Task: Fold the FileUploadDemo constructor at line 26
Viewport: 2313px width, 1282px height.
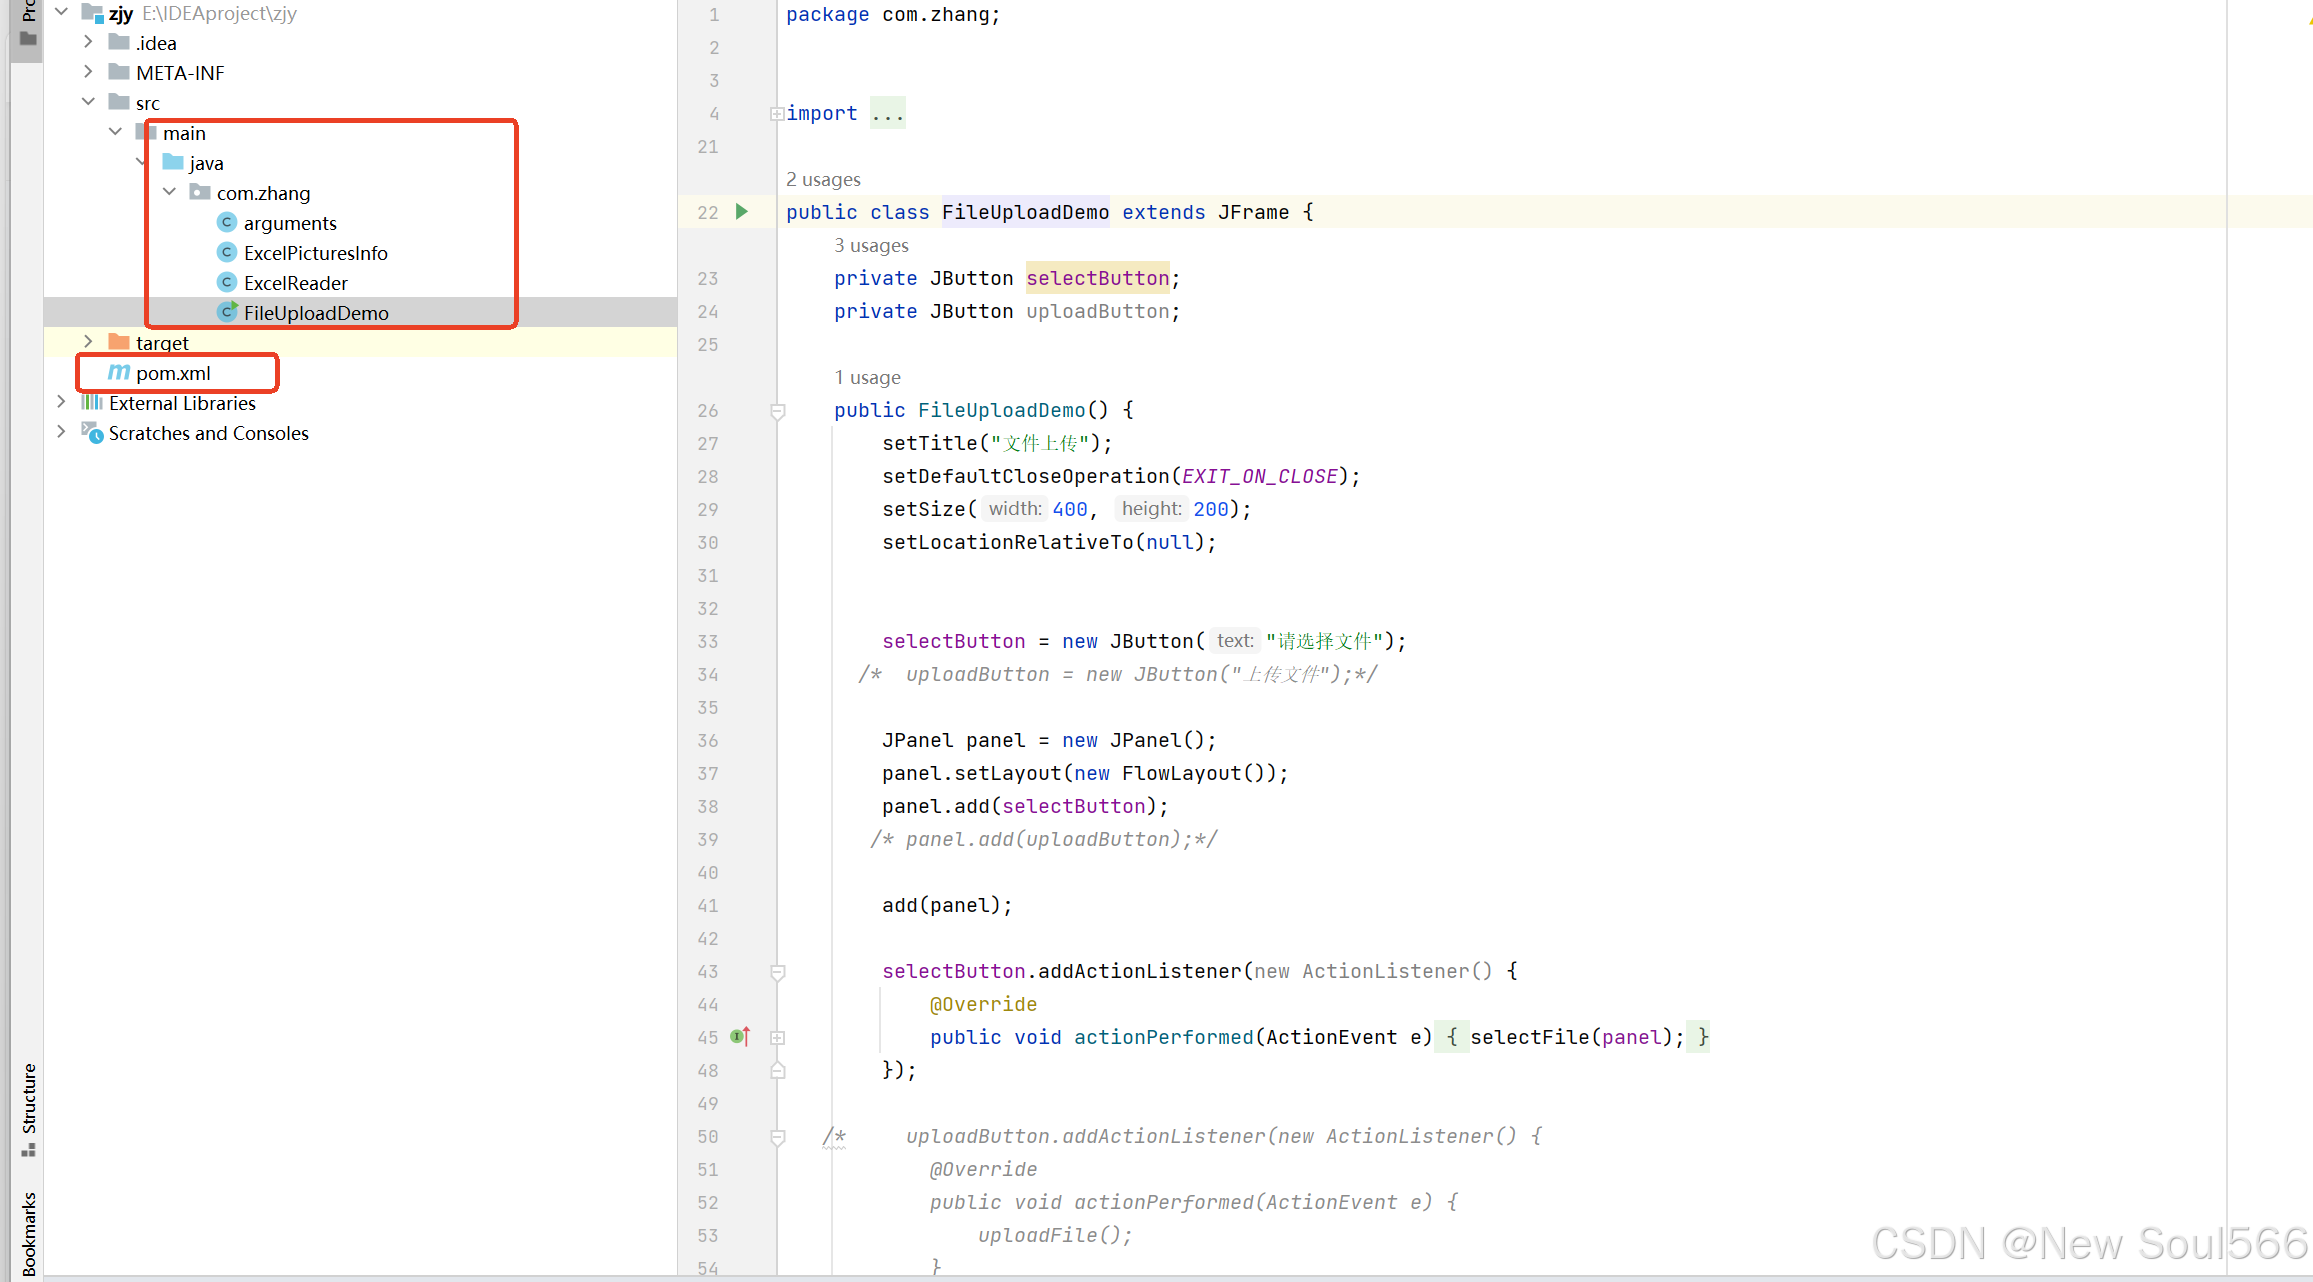Action: (777, 410)
